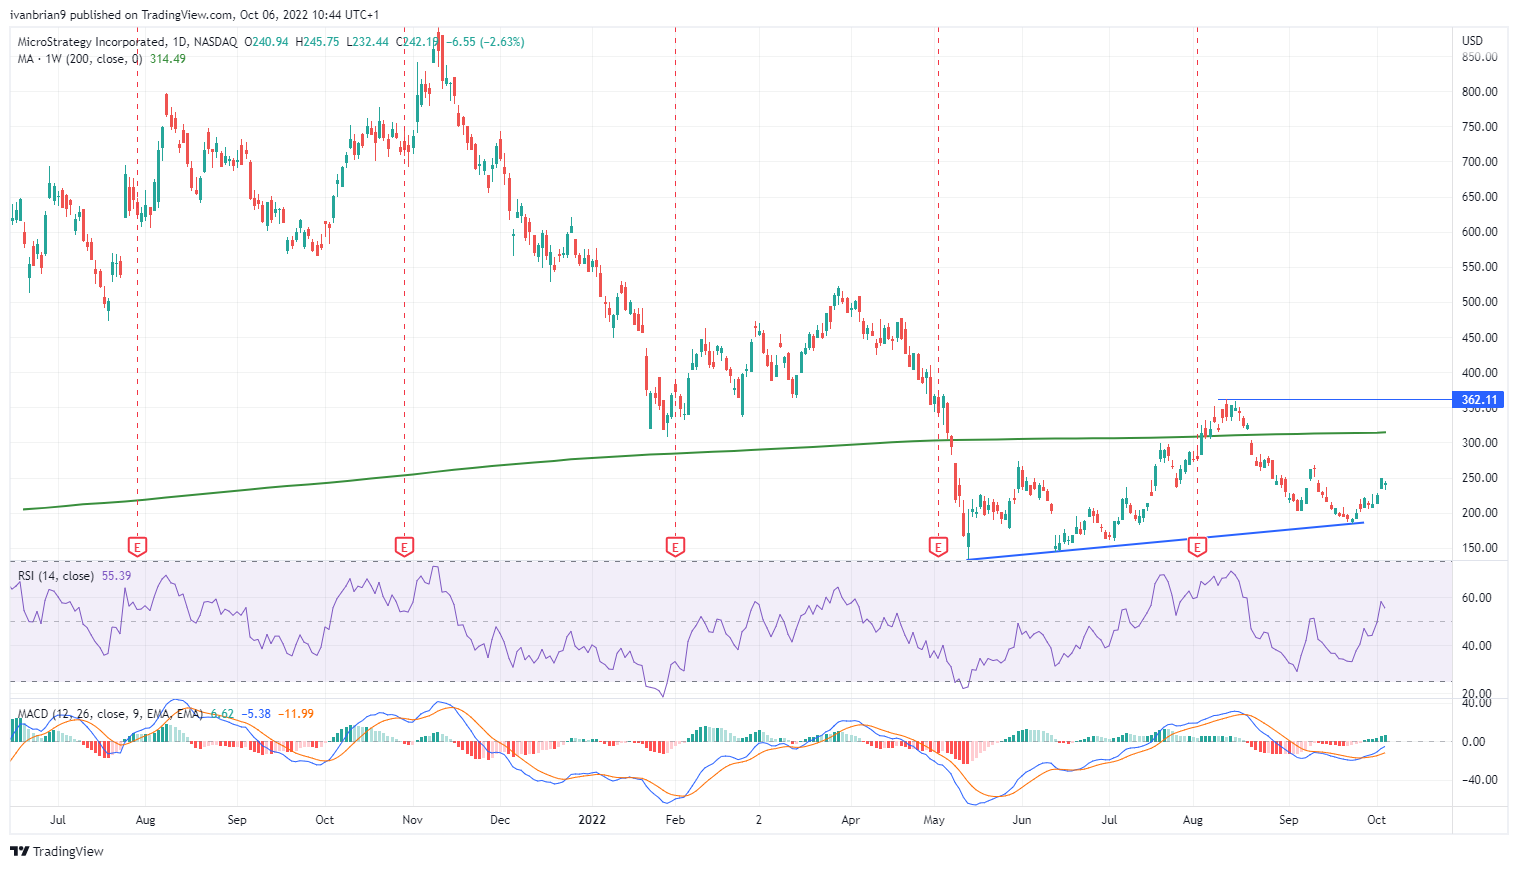Click the earnings E icon near November
The height and width of the screenshot is (869, 1518).
[404, 546]
